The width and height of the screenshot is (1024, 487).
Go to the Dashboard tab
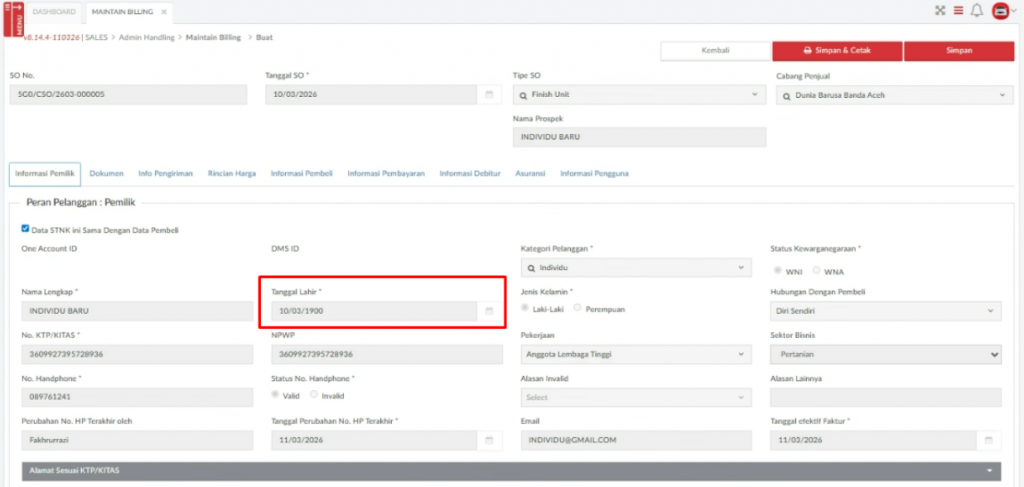[54, 12]
